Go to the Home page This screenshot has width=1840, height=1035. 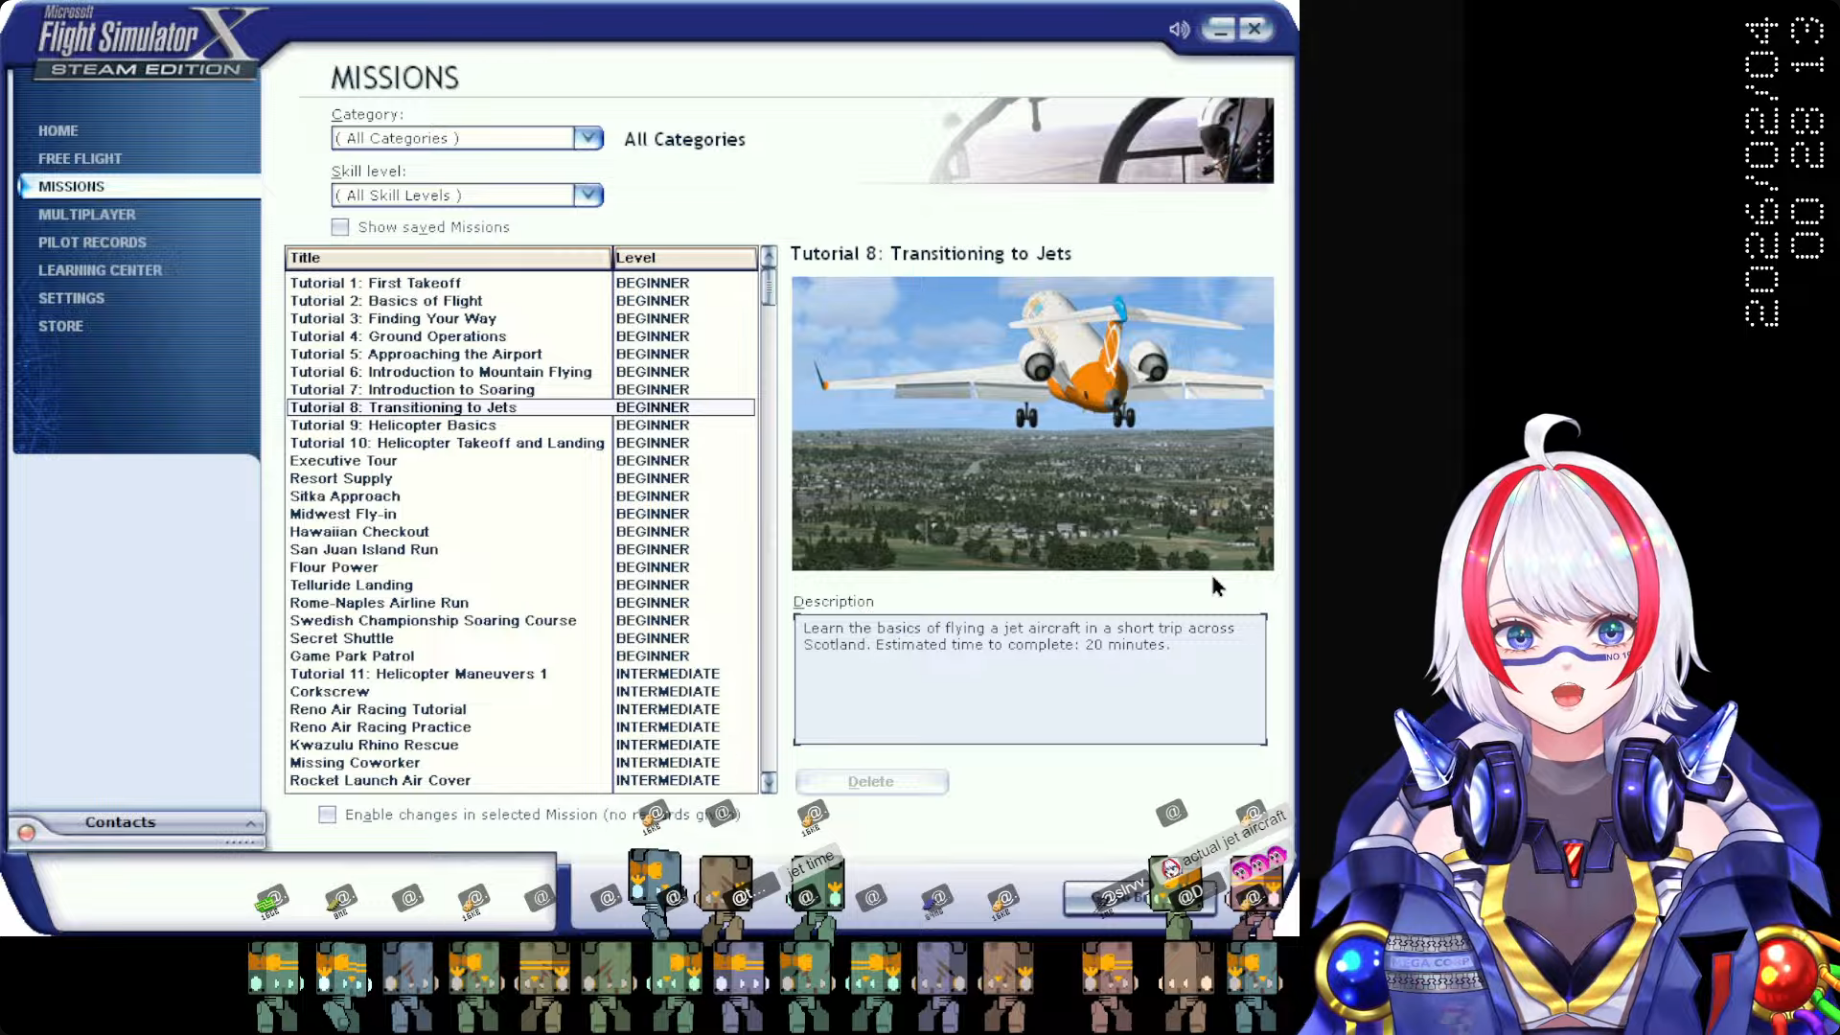[58, 130]
